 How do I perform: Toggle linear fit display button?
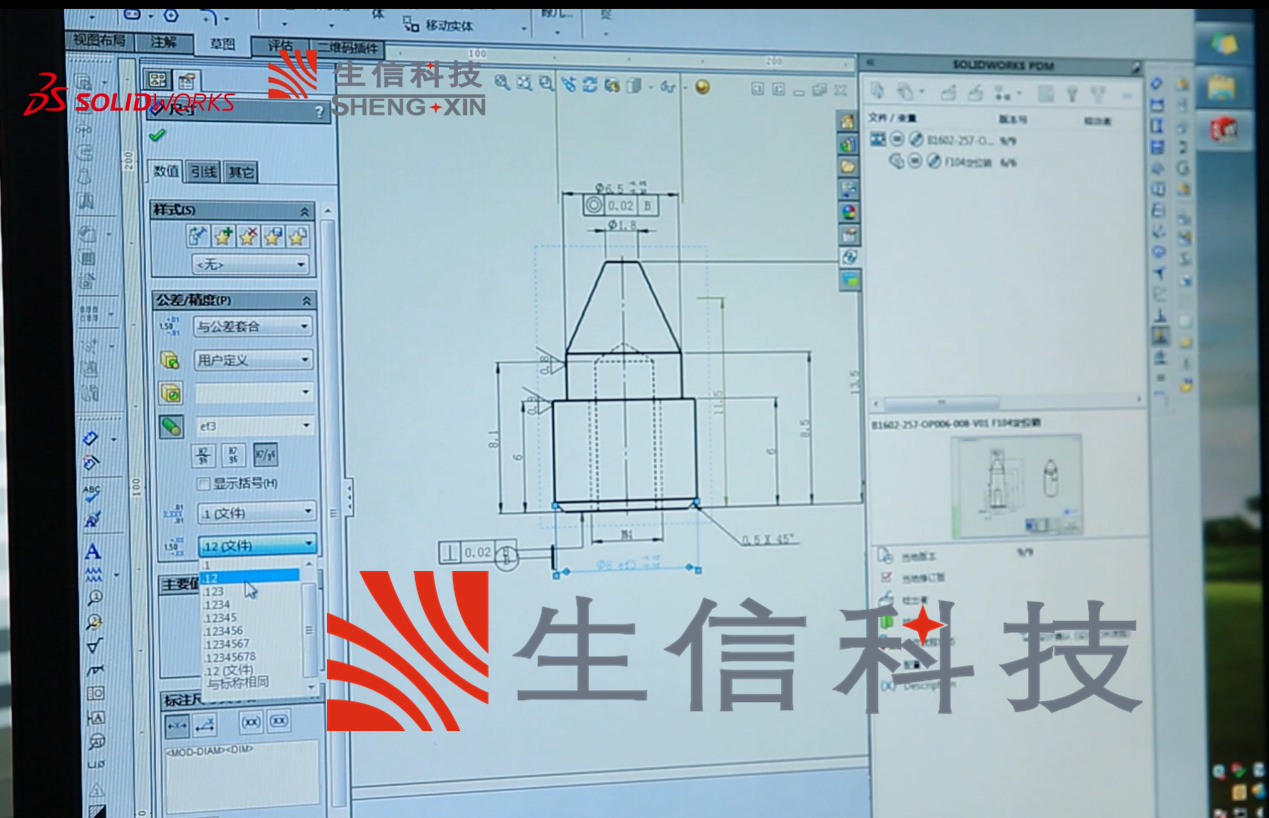265,455
